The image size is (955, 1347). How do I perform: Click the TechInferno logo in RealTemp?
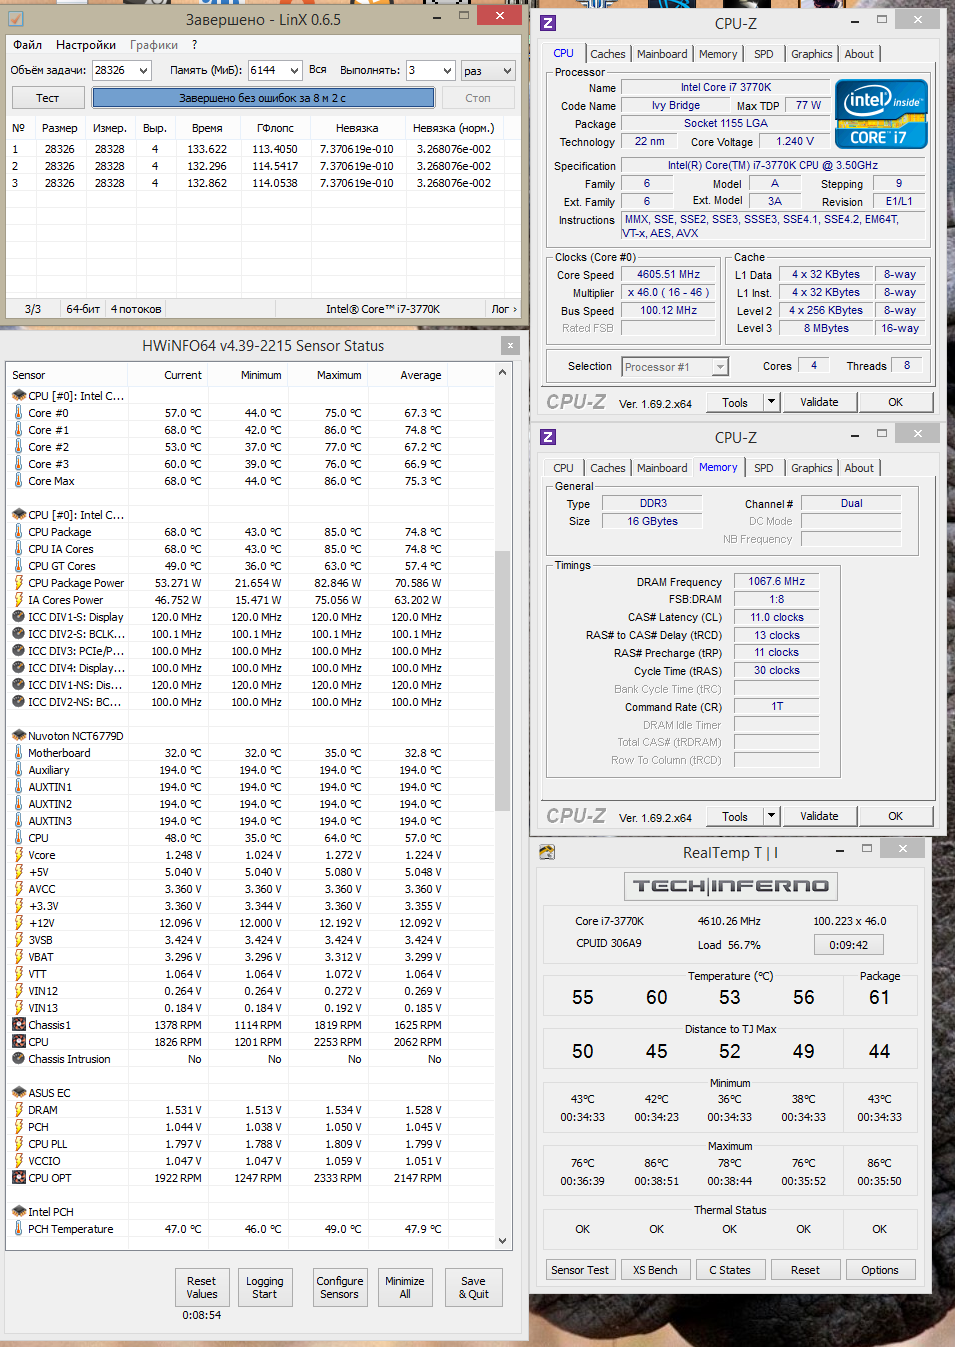pos(731,886)
